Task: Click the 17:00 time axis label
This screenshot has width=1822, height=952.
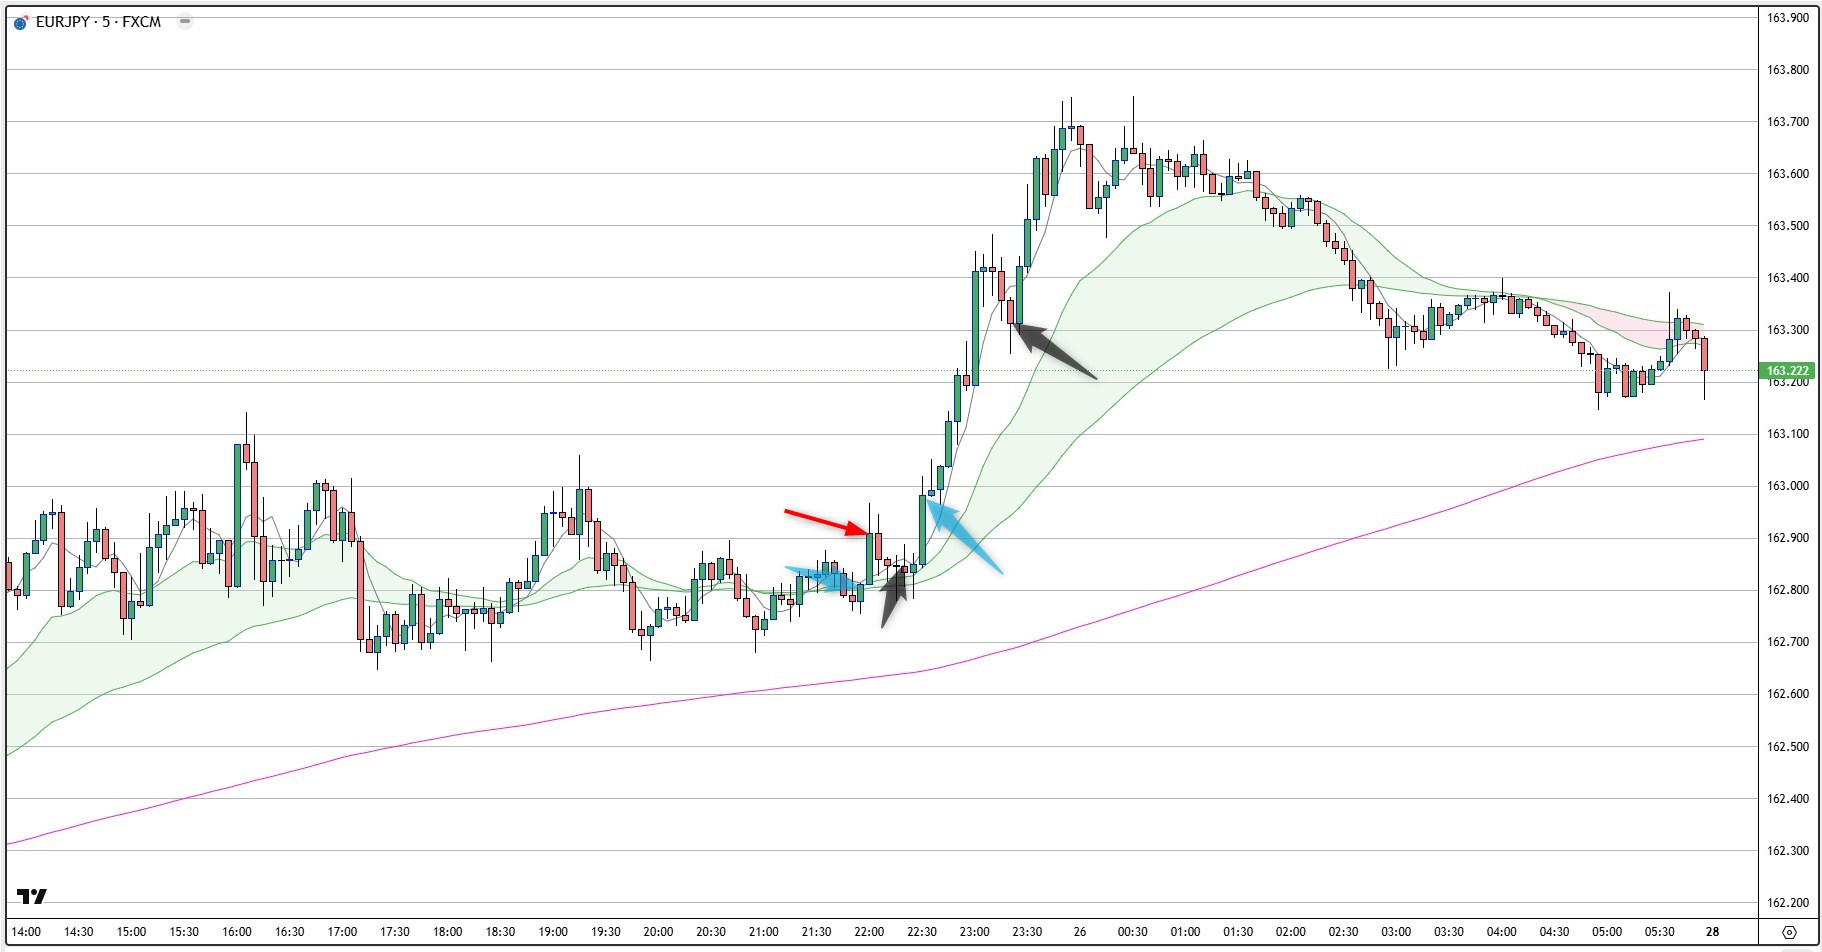Action: (342, 931)
